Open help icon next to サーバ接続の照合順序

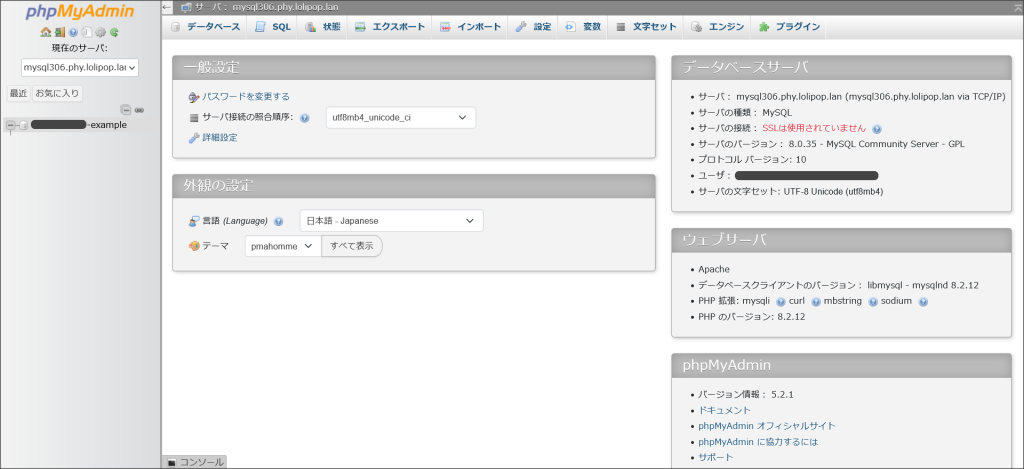(304, 118)
